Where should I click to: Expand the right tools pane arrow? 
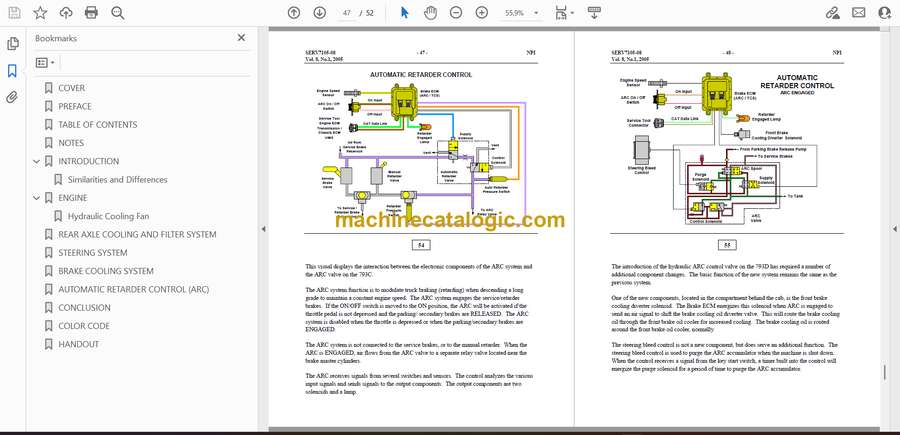click(894, 229)
